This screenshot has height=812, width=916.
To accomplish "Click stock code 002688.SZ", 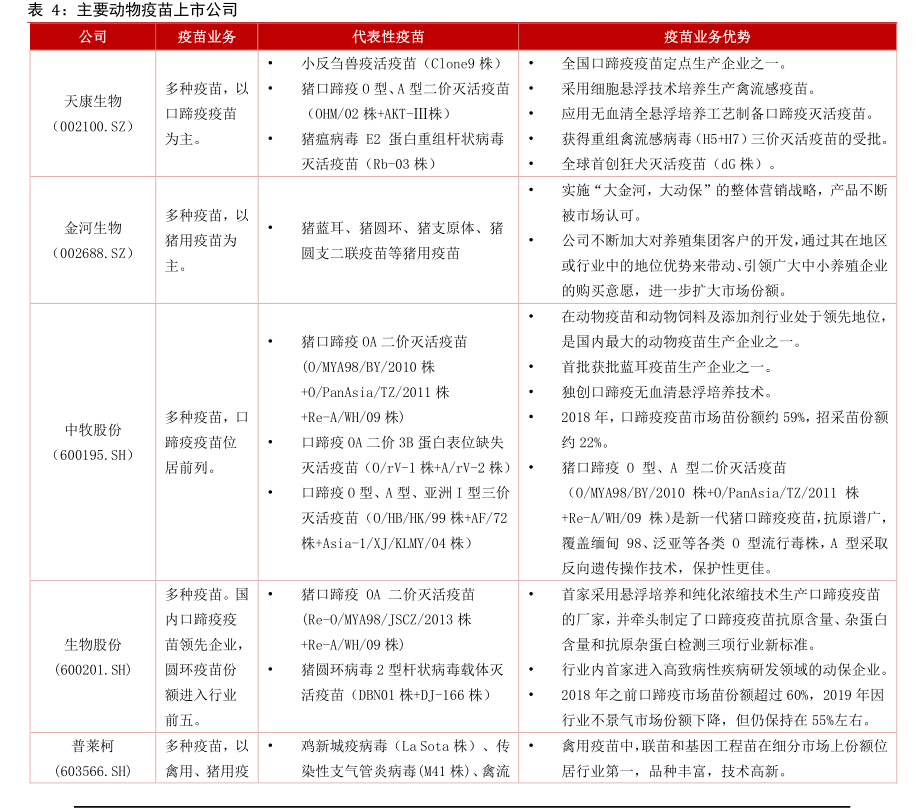I will coord(92,253).
